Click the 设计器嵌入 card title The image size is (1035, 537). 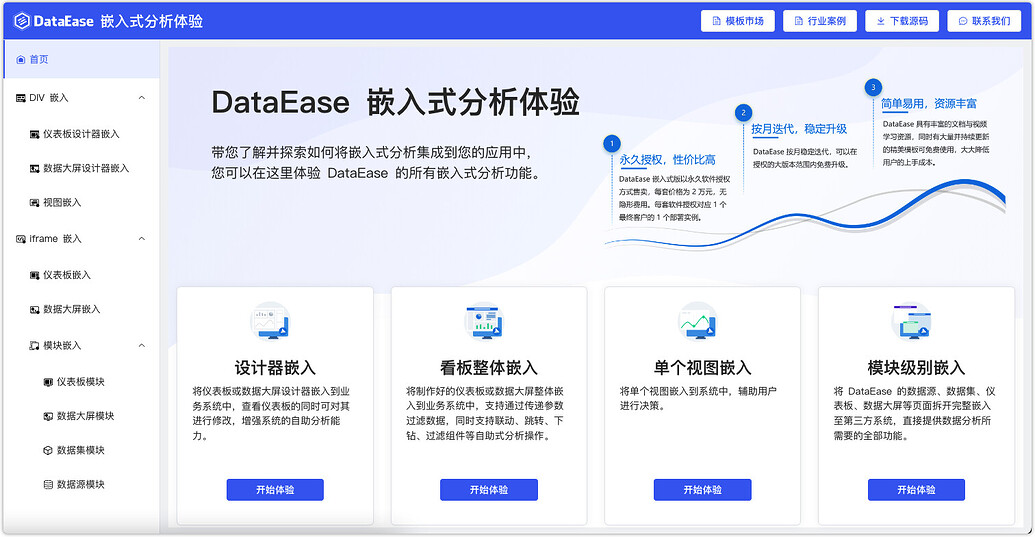tap(275, 367)
